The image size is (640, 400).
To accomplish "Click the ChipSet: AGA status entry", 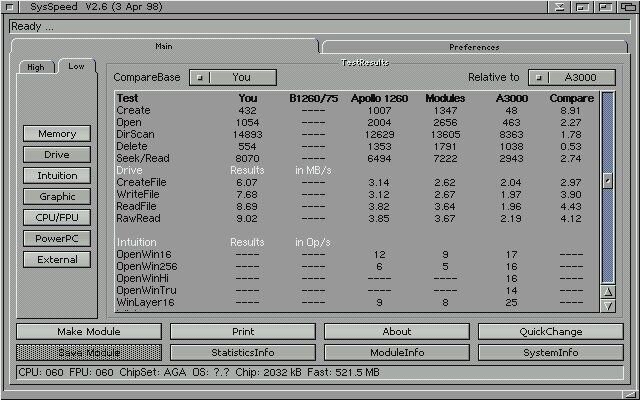I will [153, 372].
